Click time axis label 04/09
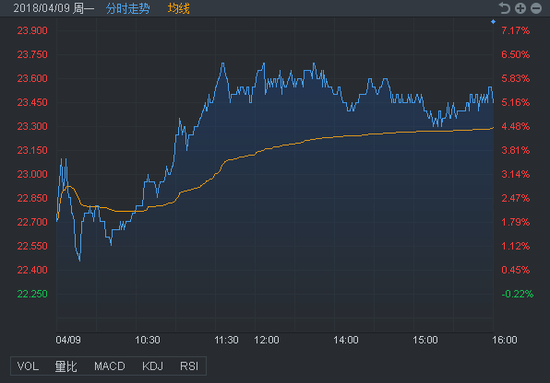The height and width of the screenshot is (383, 550). [x=68, y=340]
